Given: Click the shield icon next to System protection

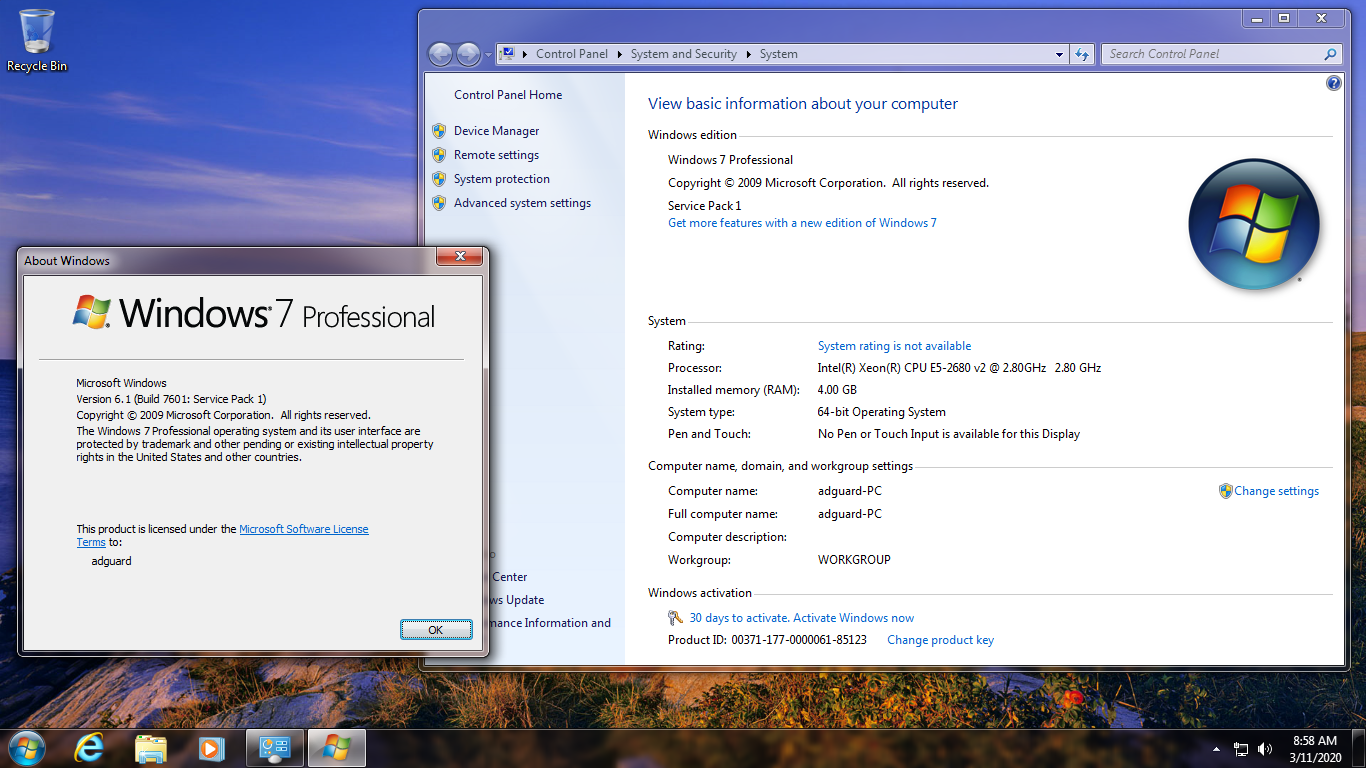Looking at the screenshot, I should tap(439, 179).
